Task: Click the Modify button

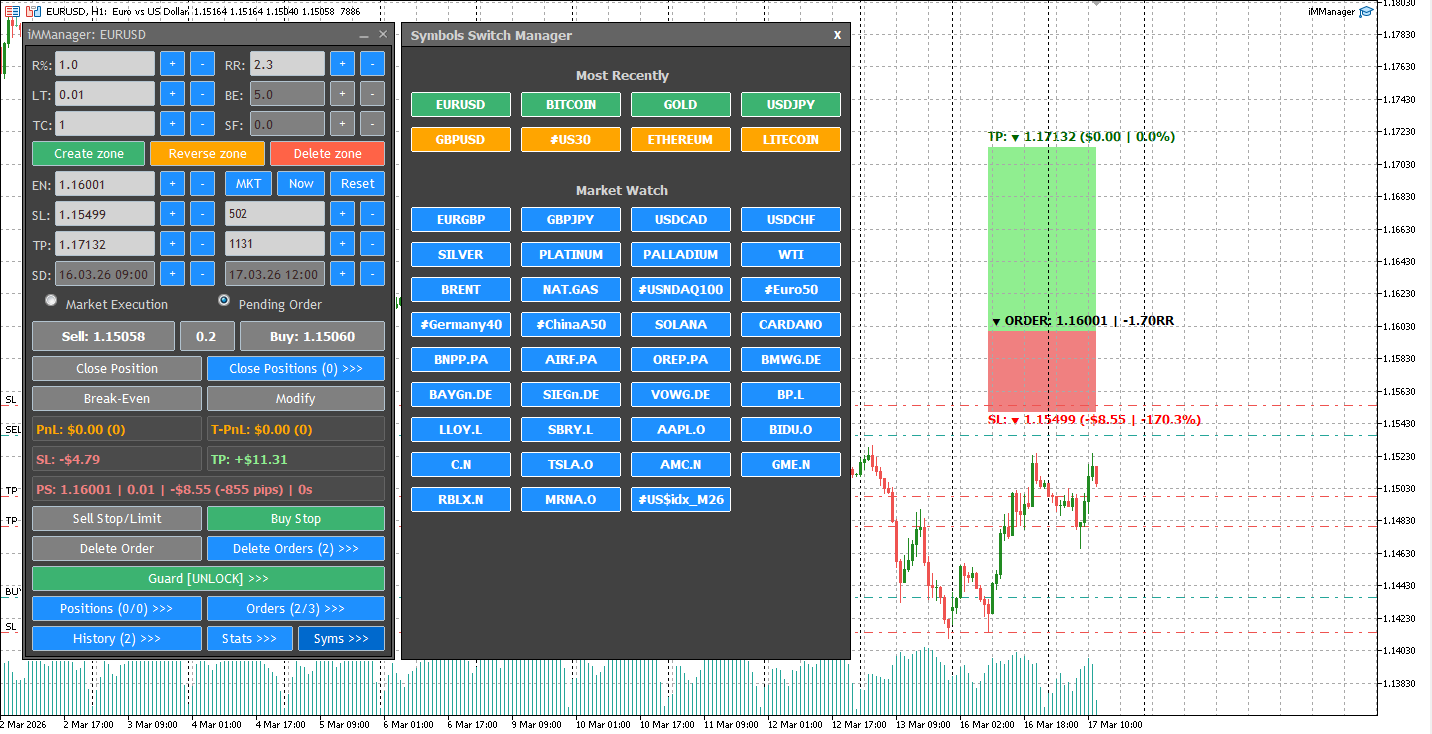Action: click(296, 399)
